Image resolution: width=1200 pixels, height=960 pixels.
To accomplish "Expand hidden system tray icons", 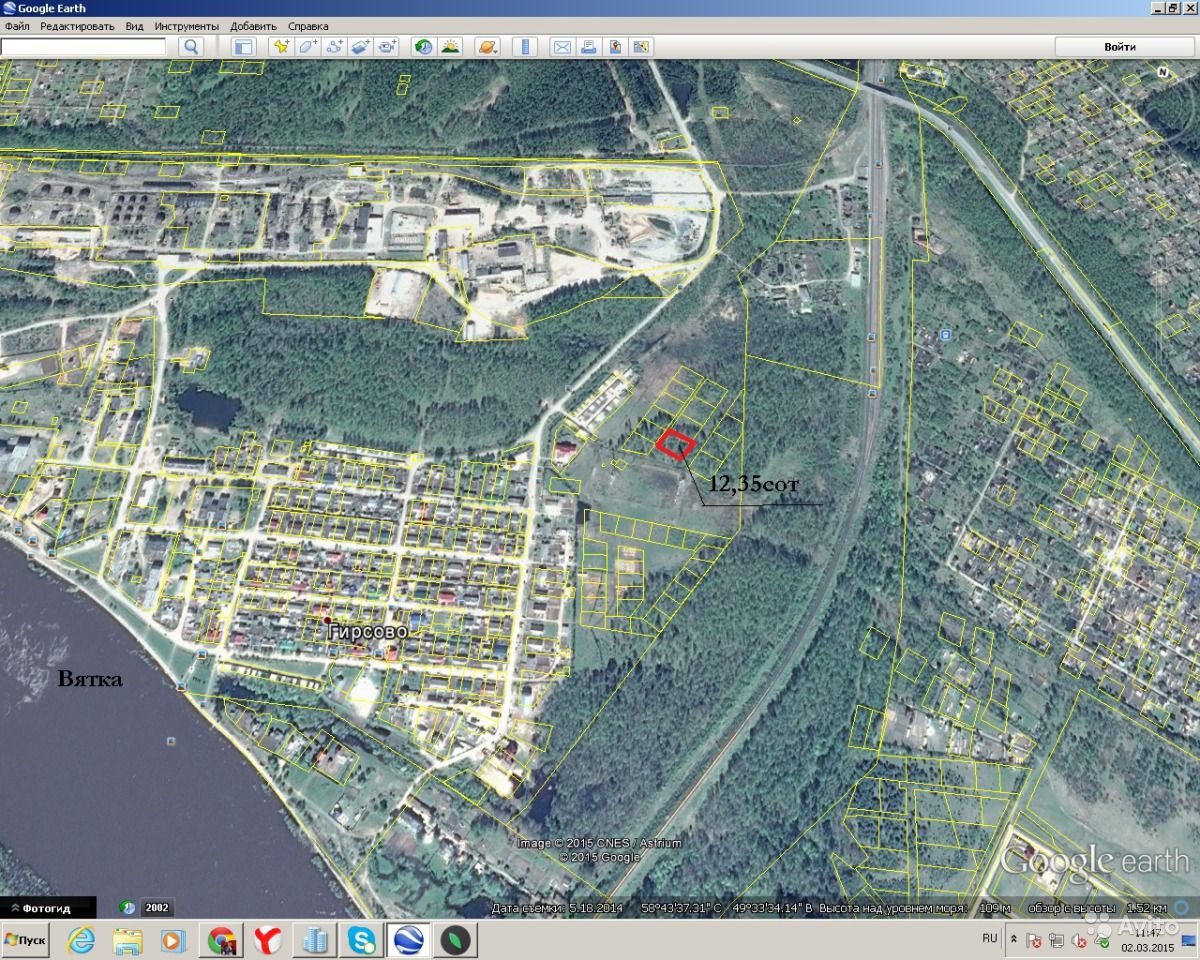I will pos(1015,940).
